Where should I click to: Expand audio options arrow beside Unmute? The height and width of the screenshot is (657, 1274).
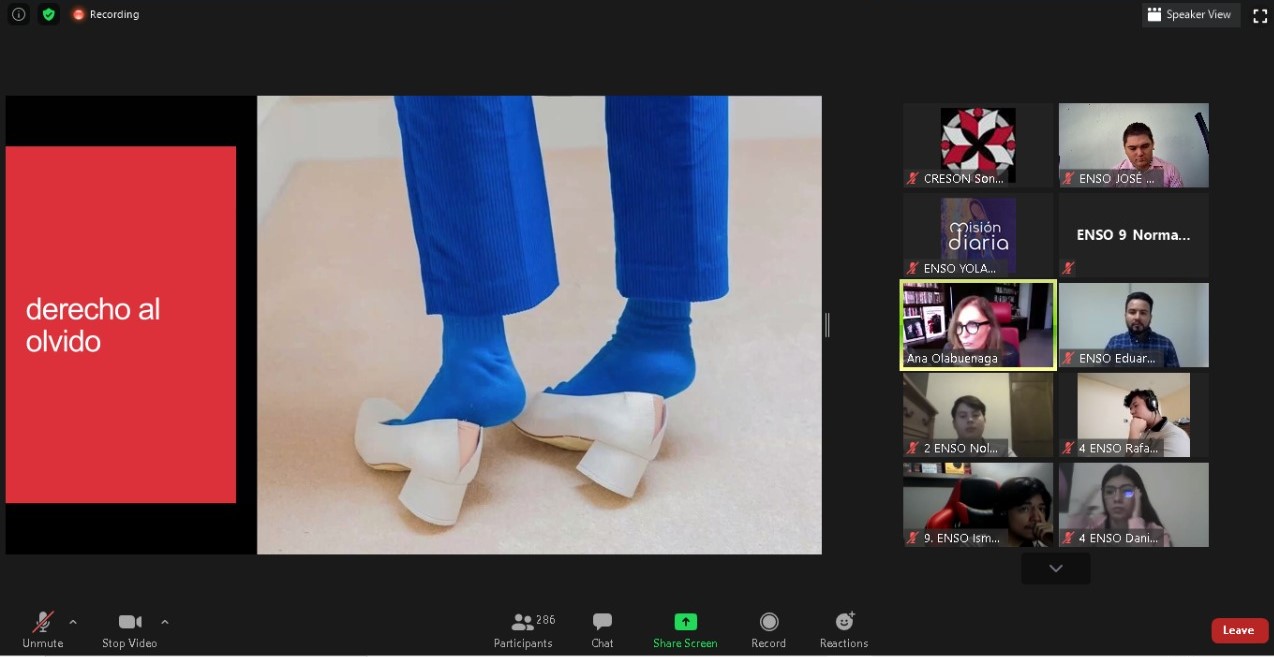[x=73, y=622]
